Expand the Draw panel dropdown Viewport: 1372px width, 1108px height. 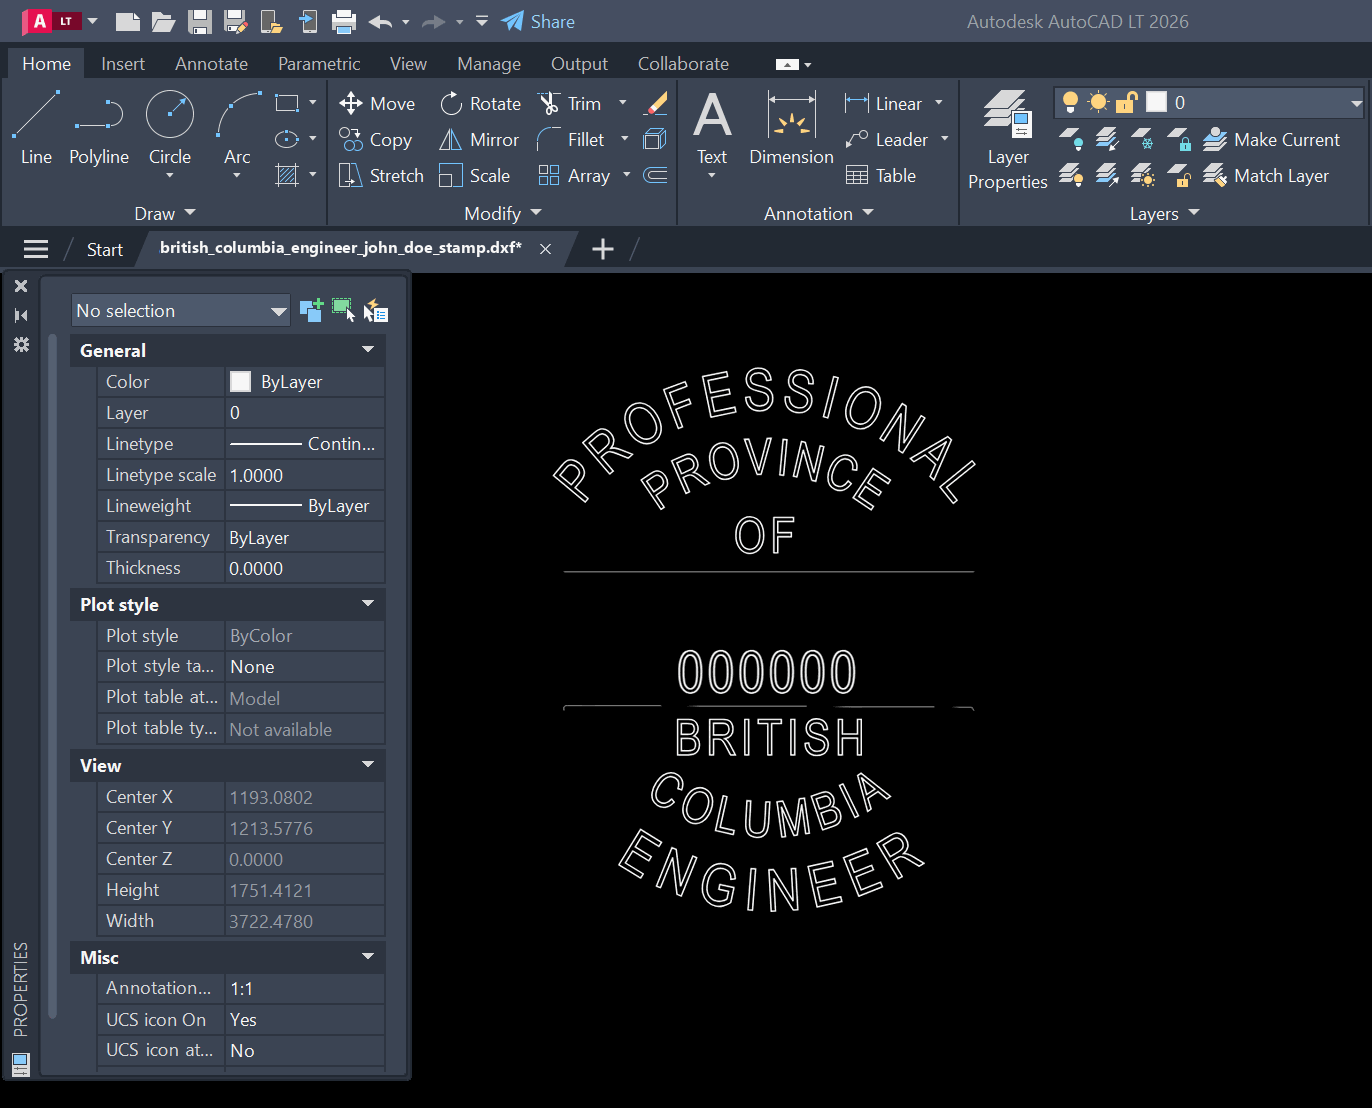[x=165, y=213]
